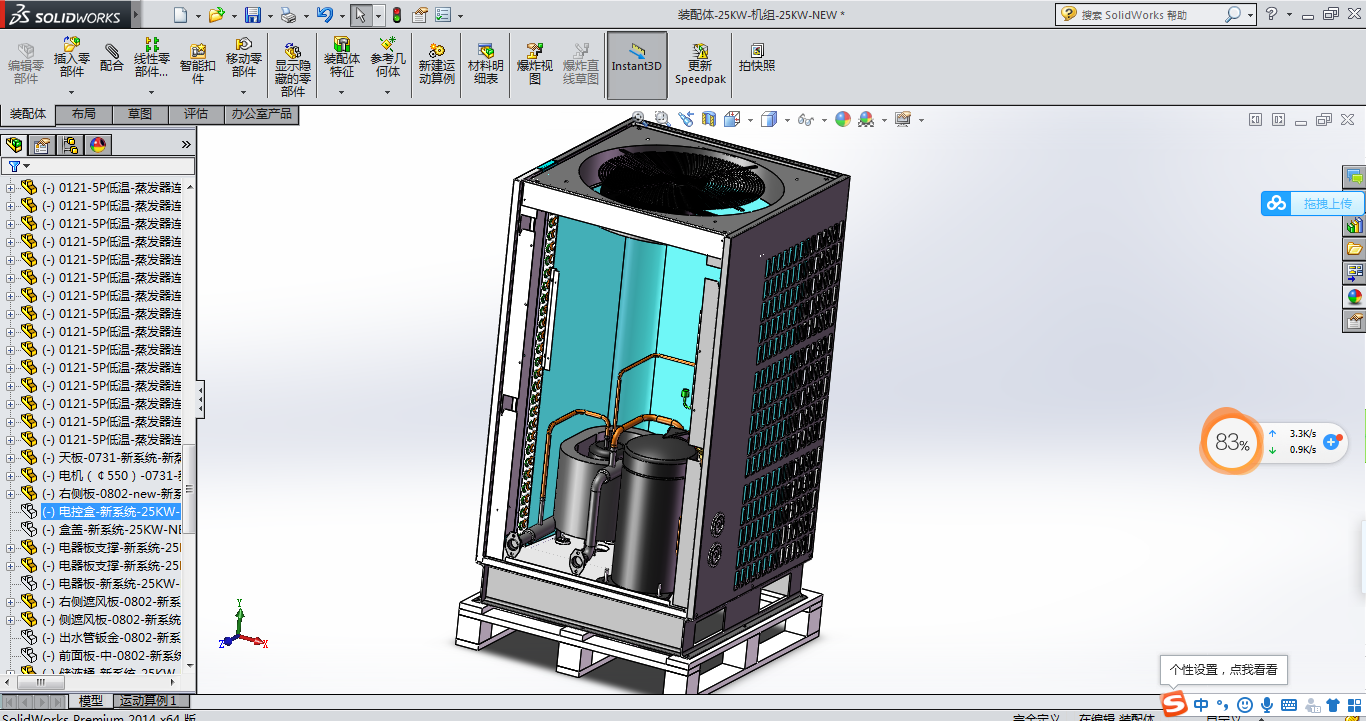Click the Zoom to Area magnifier icon

click(x=662, y=119)
